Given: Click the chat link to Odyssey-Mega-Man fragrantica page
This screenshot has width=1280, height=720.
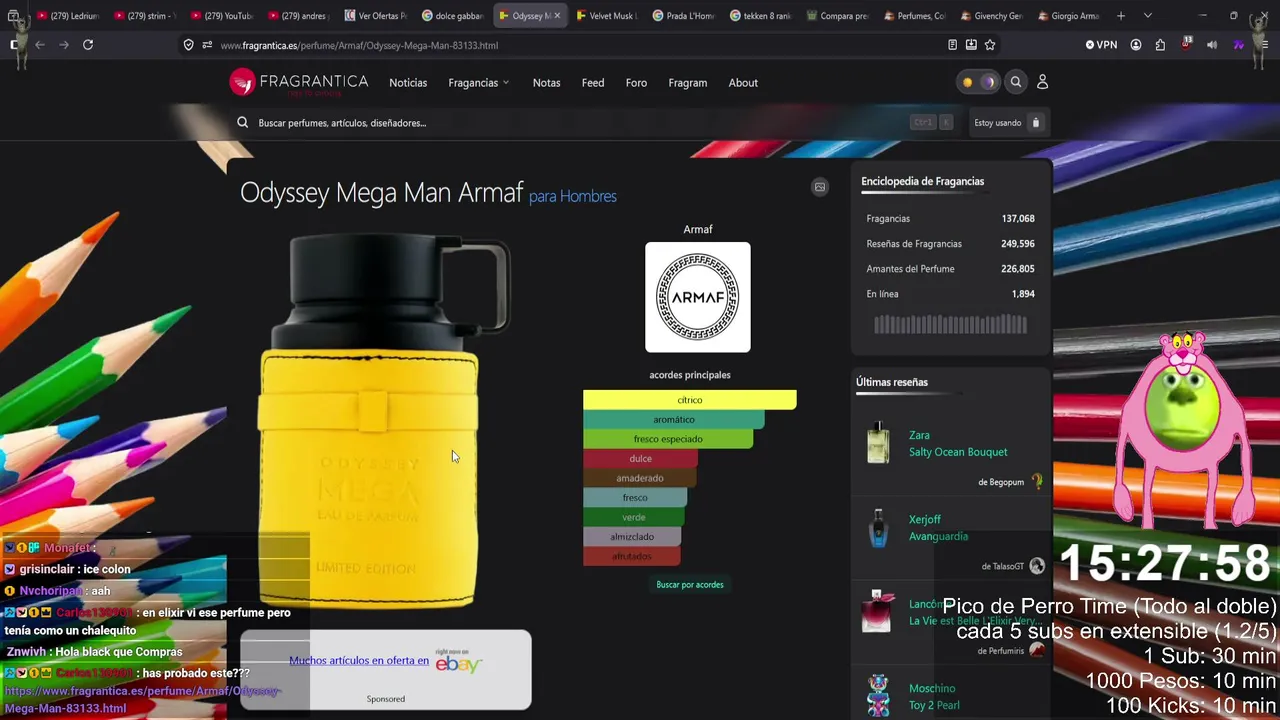Looking at the screenshot, I should [x=142, y=700].
